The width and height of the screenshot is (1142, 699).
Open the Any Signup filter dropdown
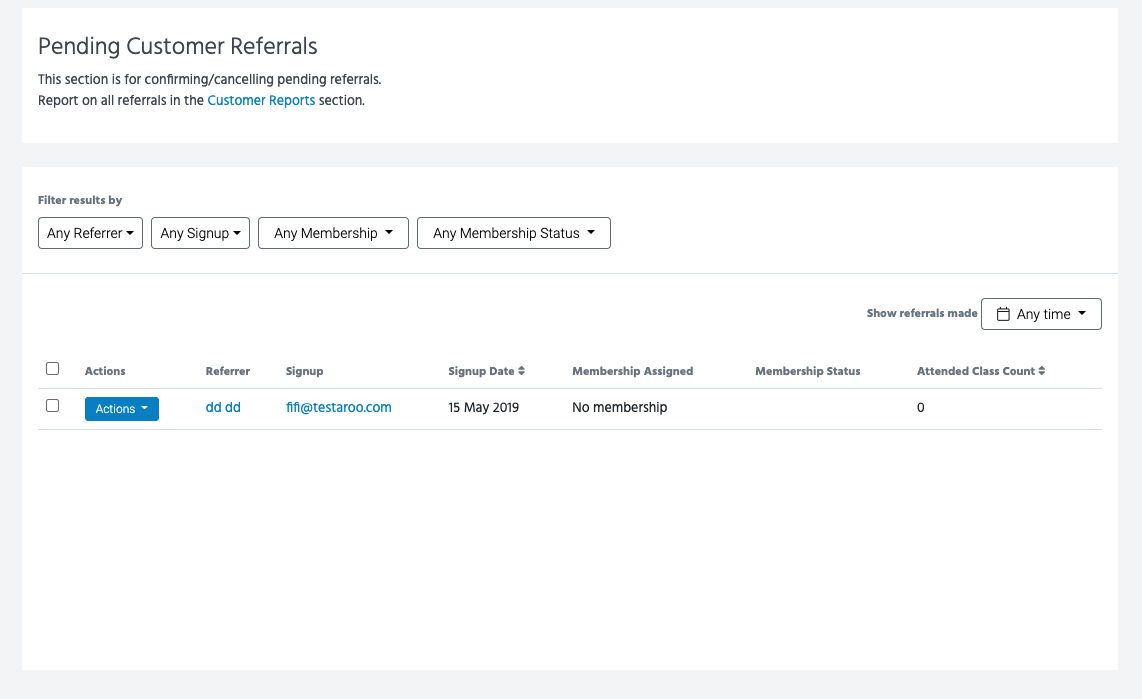click(x=200, y=233)
